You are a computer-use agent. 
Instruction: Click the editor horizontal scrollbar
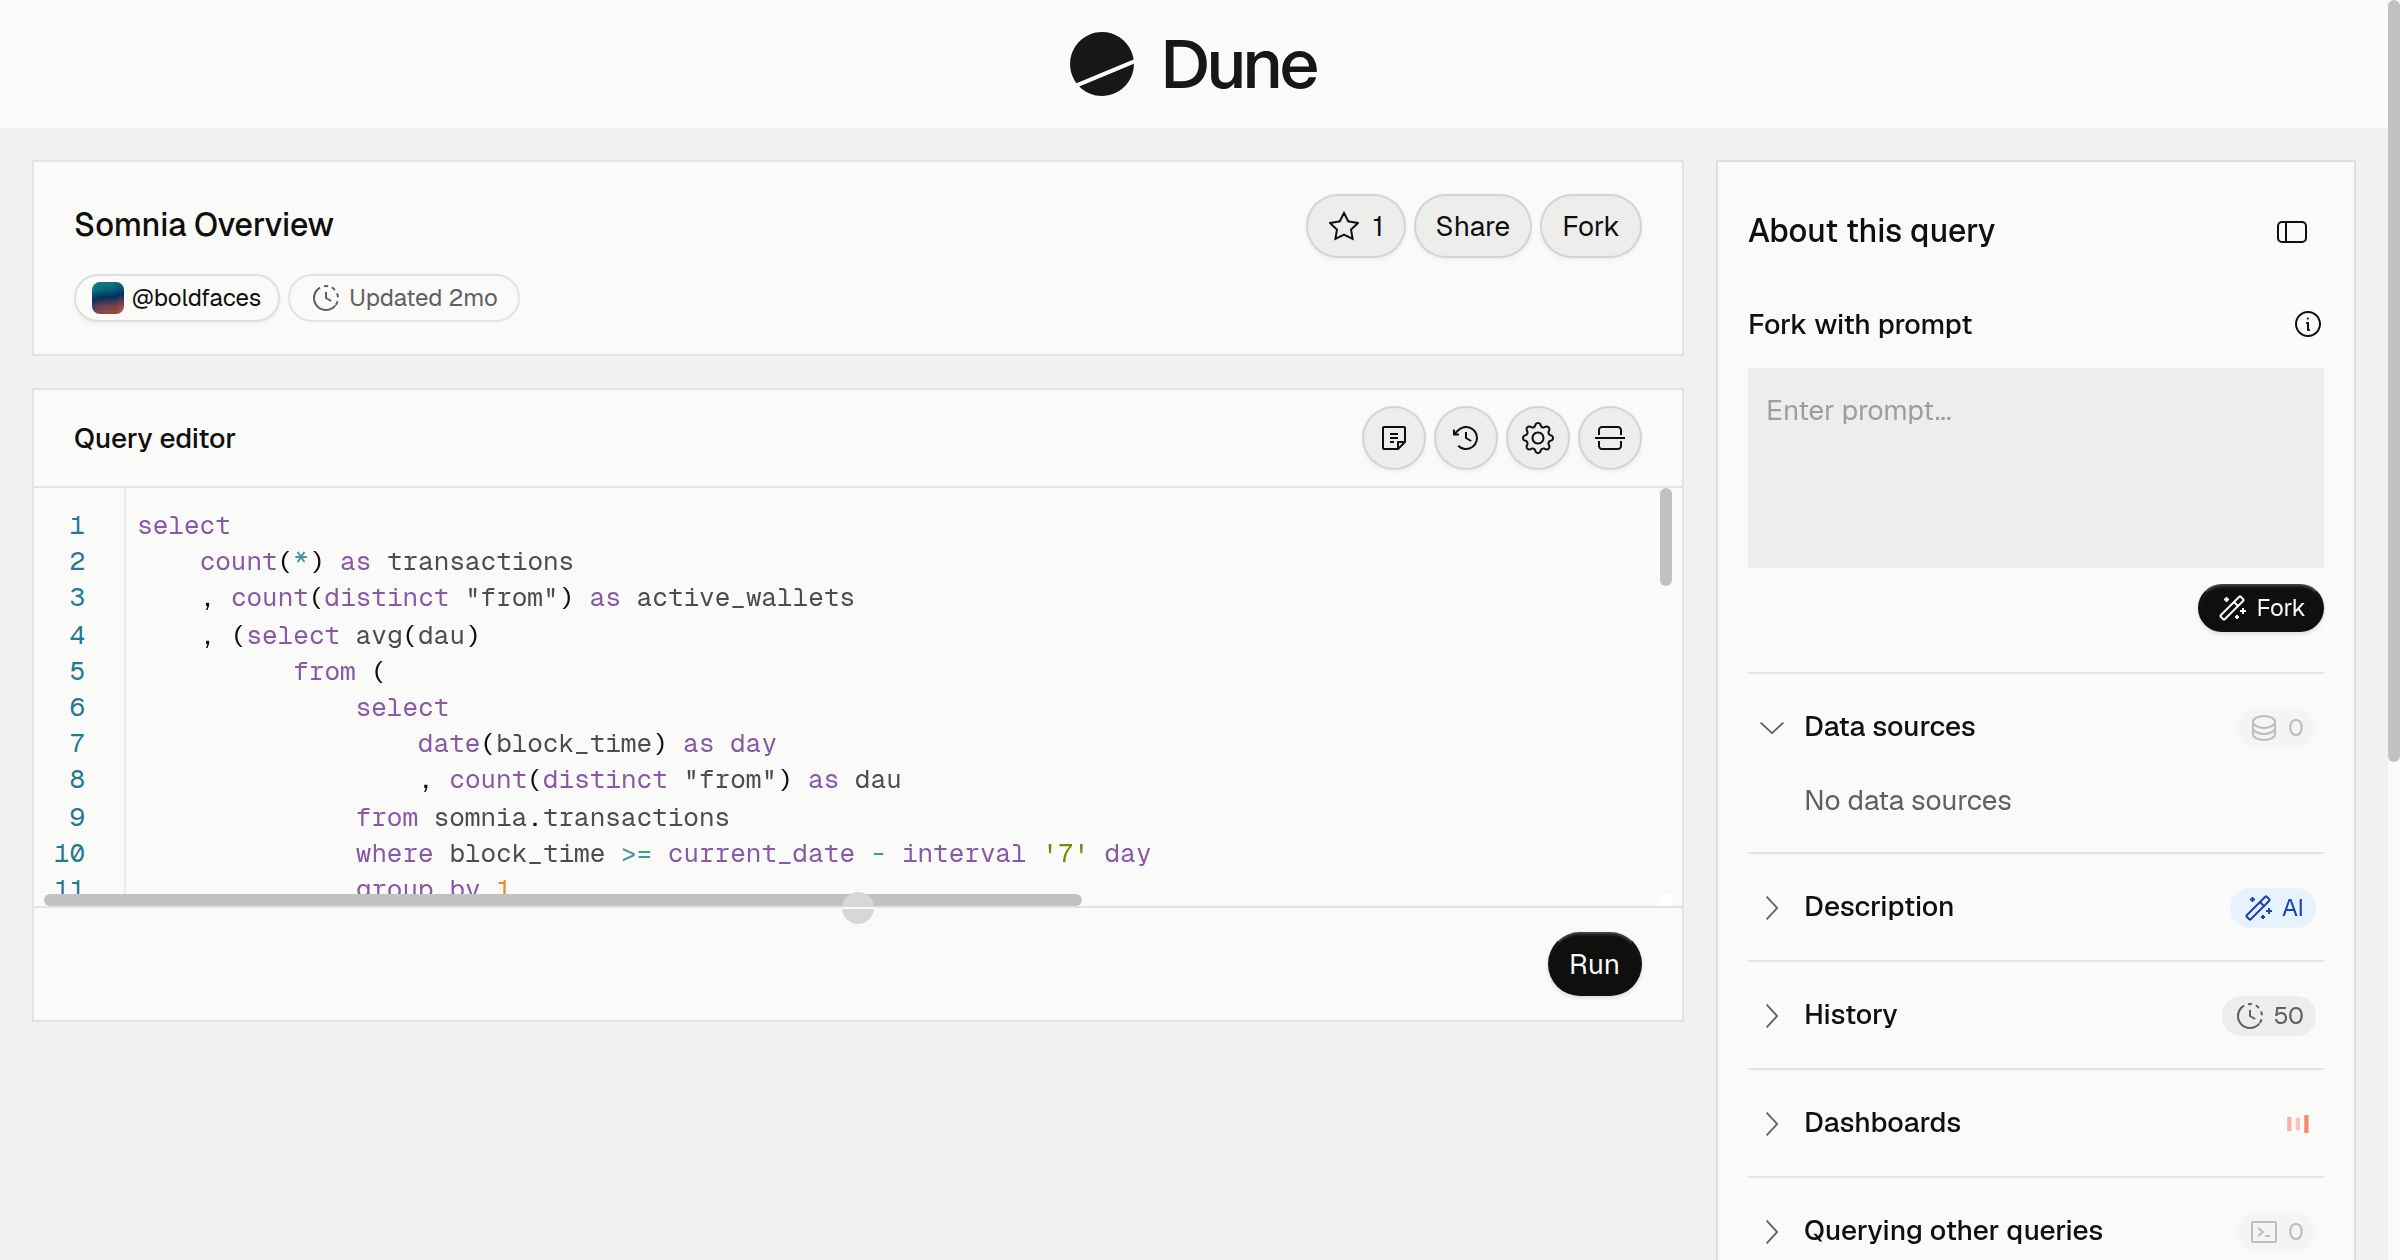tap(563, 900)
